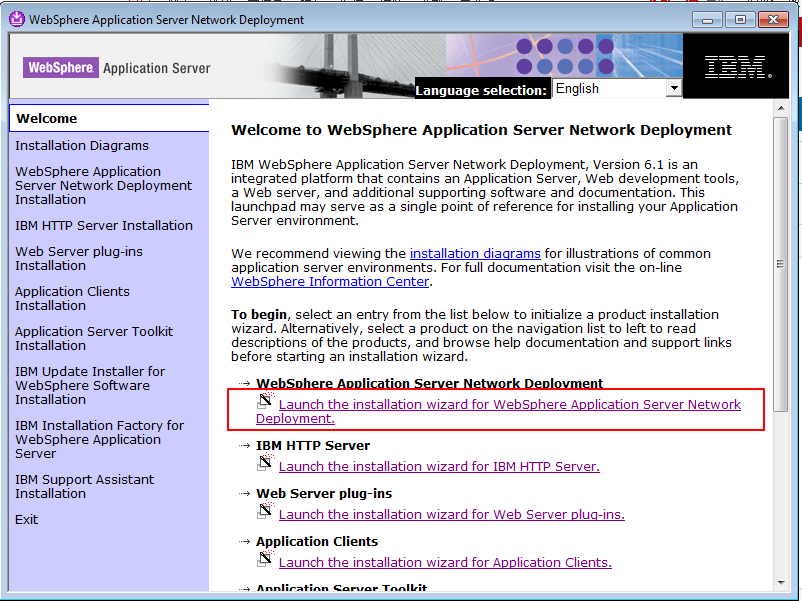The width and height of the screenshot is (802, 601).
Task: Minimize the WebSphere launchpad window
Action: pos(707,20)
